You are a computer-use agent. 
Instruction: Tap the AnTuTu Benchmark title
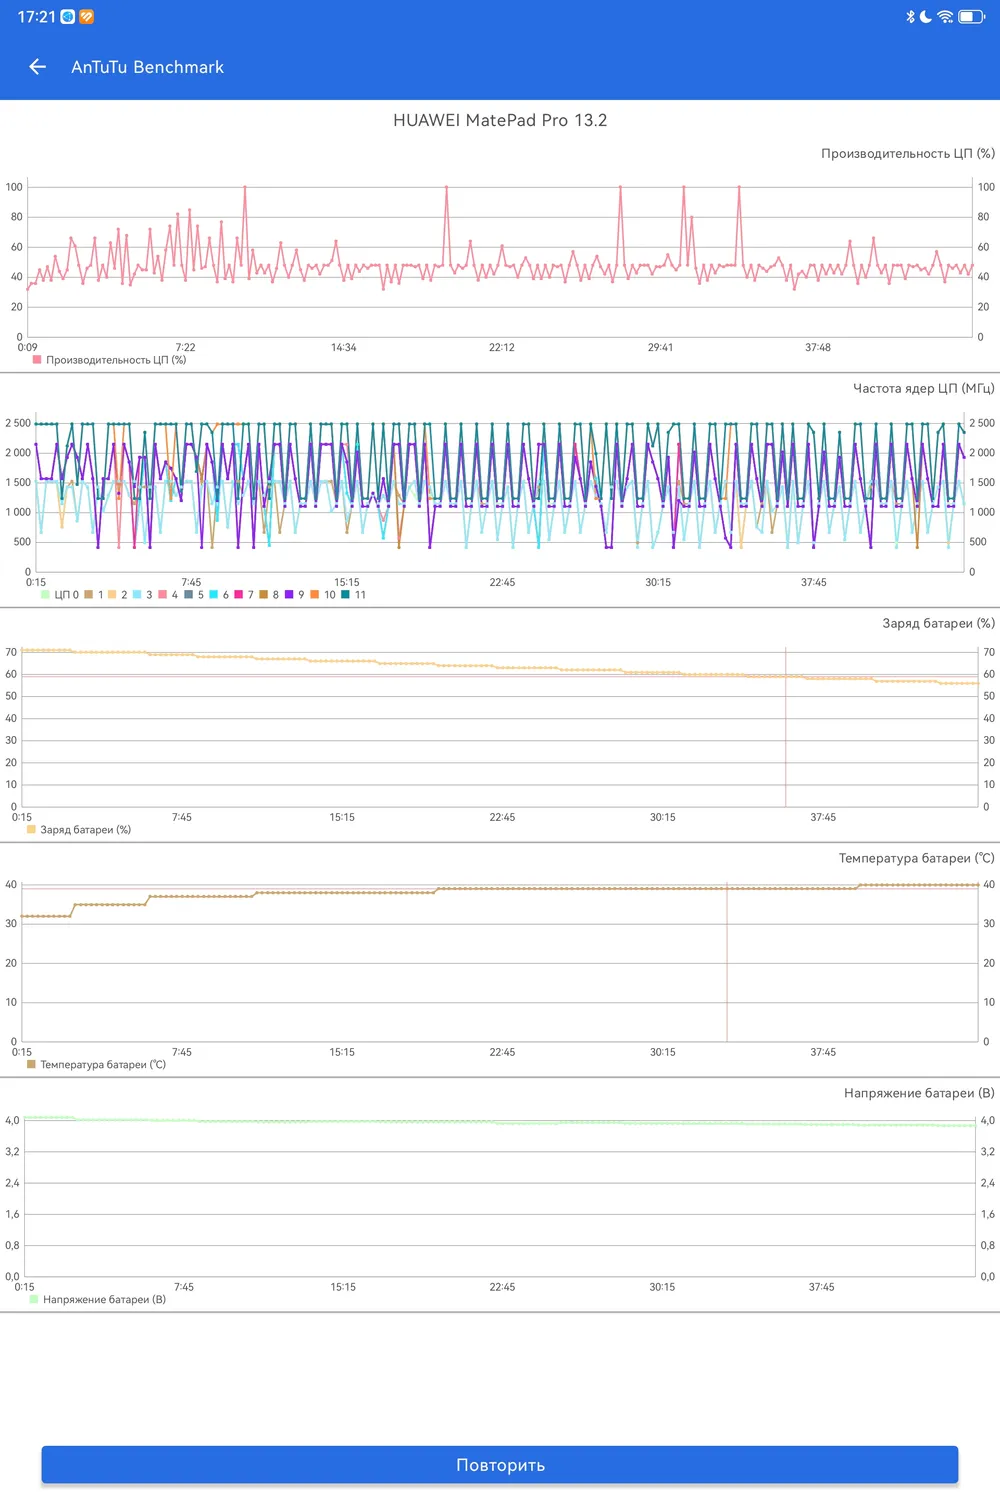pyautogui.click(x=147, y=67)
